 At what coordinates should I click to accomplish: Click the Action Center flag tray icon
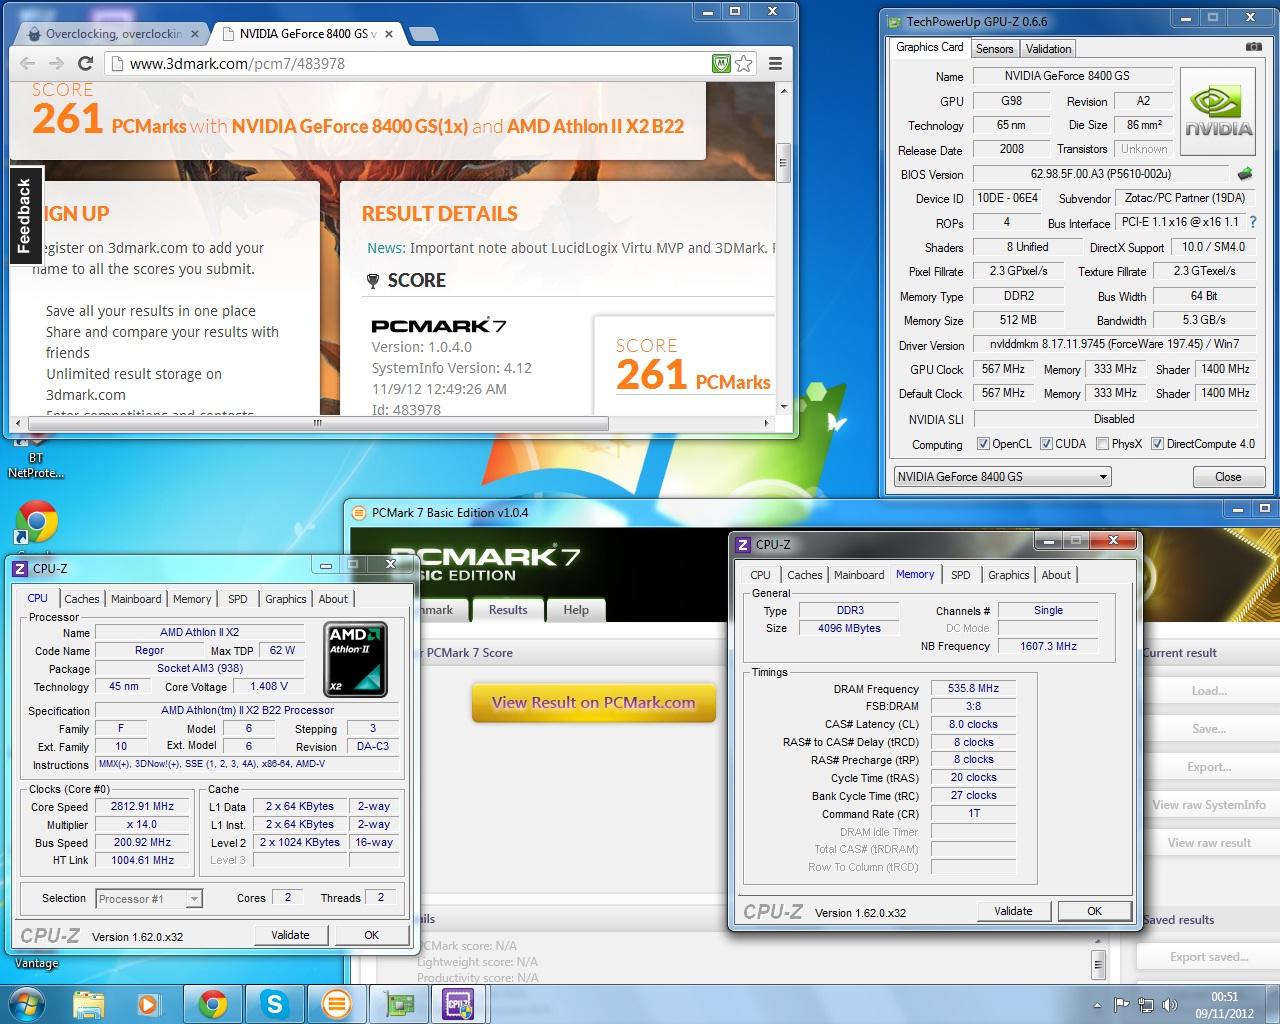point(1122,1004)
